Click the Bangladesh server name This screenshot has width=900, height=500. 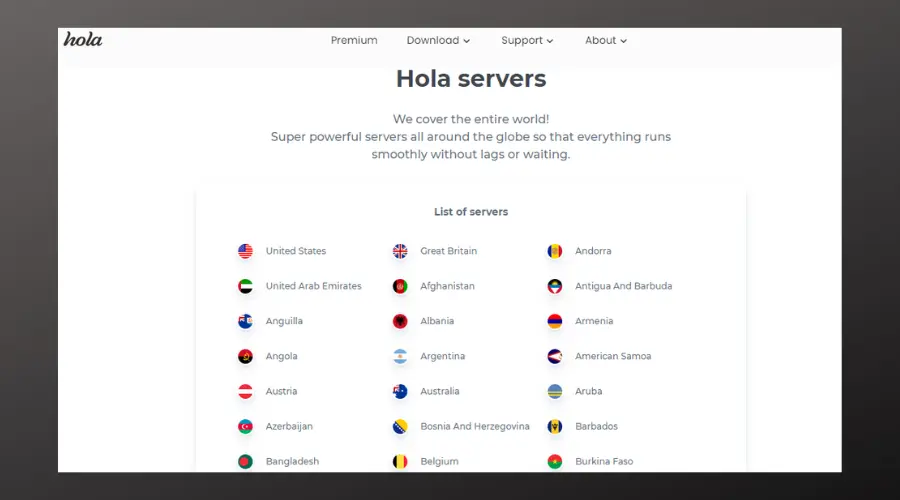[x=292, y=461]
